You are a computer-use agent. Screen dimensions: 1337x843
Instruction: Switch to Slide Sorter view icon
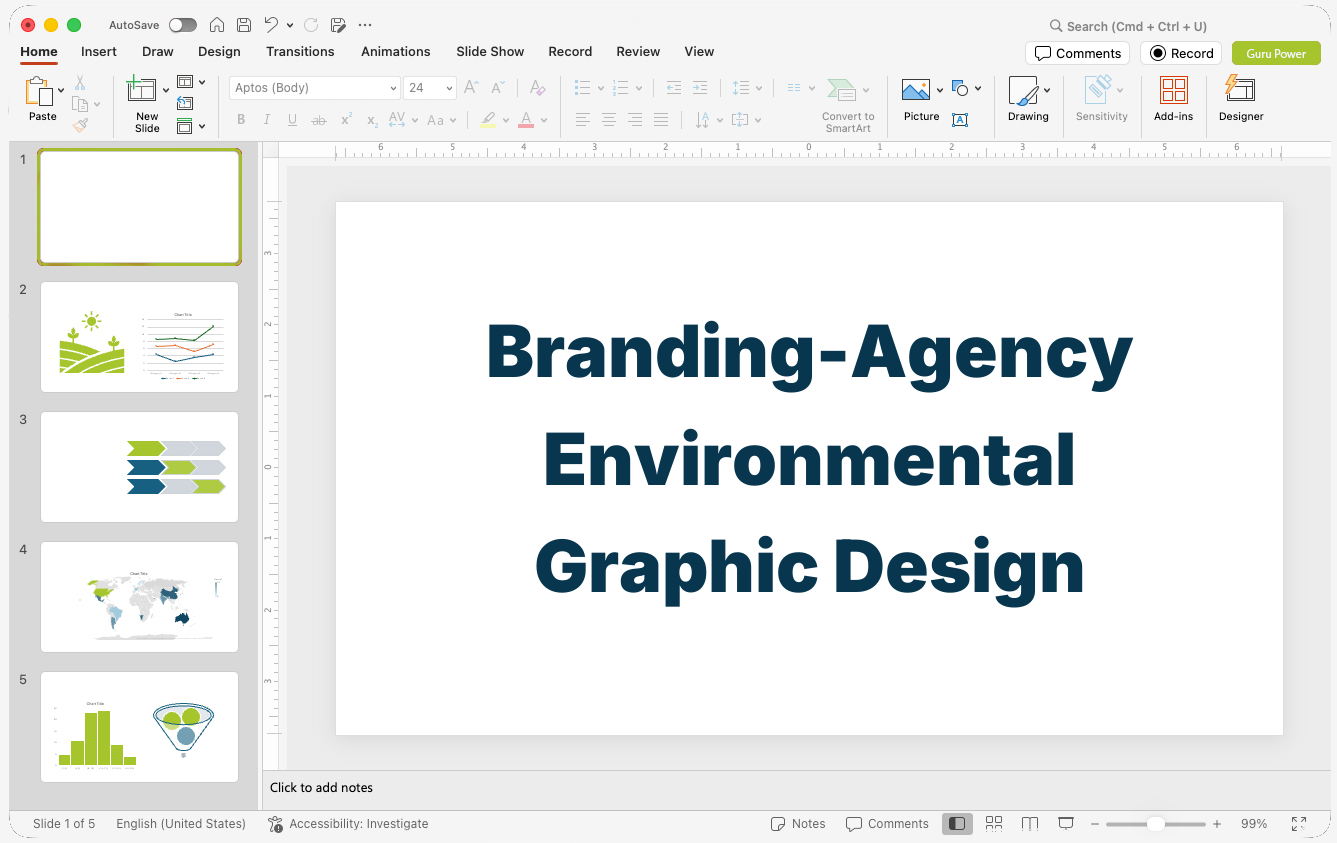pos(994,824)
